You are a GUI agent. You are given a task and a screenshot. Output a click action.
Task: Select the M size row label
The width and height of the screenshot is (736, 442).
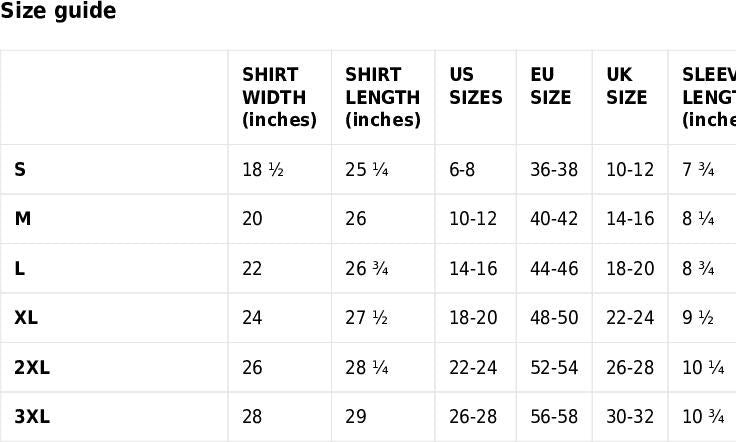[x=23, y=219]
